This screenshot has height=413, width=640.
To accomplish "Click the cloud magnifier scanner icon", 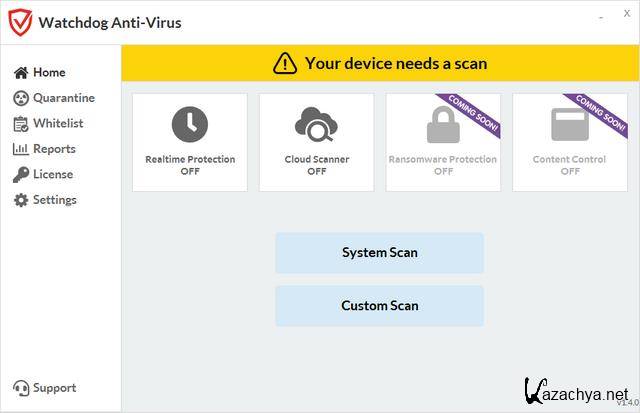I will click(316, 125).
